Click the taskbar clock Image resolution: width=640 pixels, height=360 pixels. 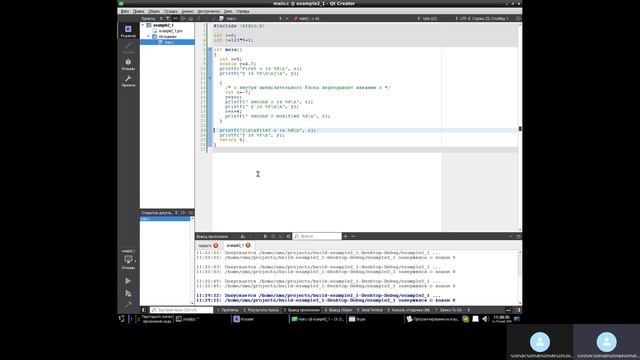pos(502,319)
